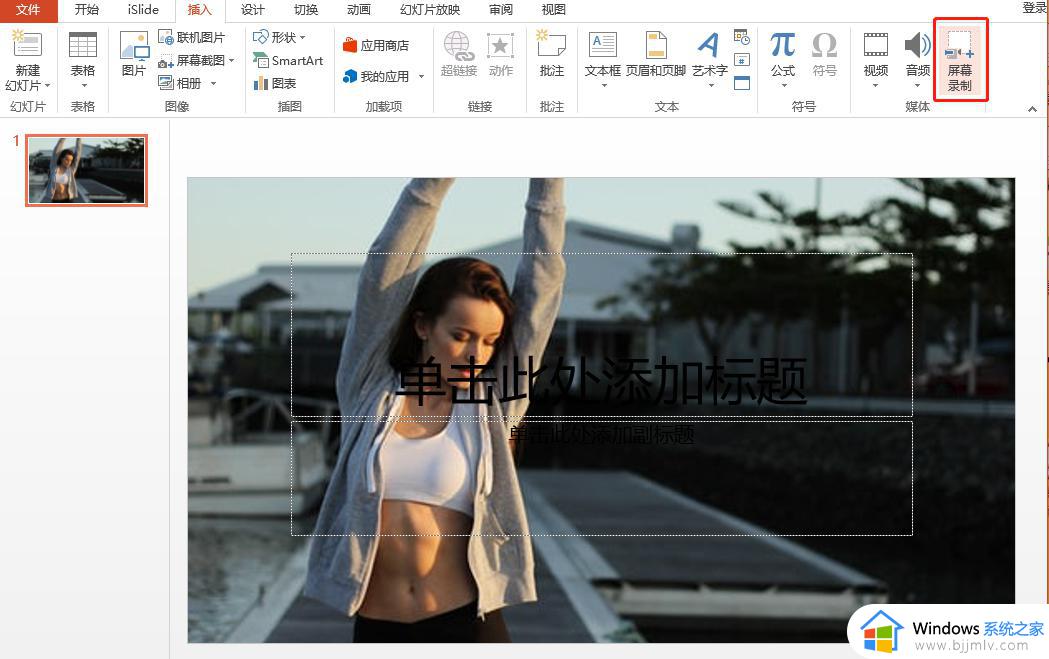The height and width of the screenshot is (659, 1049).
Task: Open the 新建幻灯片 dropdown arrow
Action: point(47,86)
